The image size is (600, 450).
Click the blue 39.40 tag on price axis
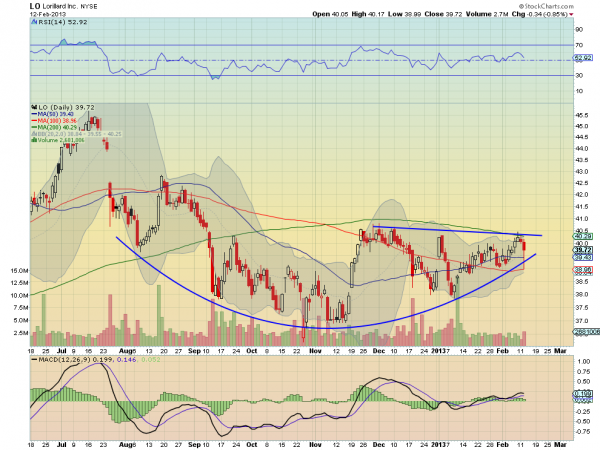pyautogui.click(x=583, y=257)
